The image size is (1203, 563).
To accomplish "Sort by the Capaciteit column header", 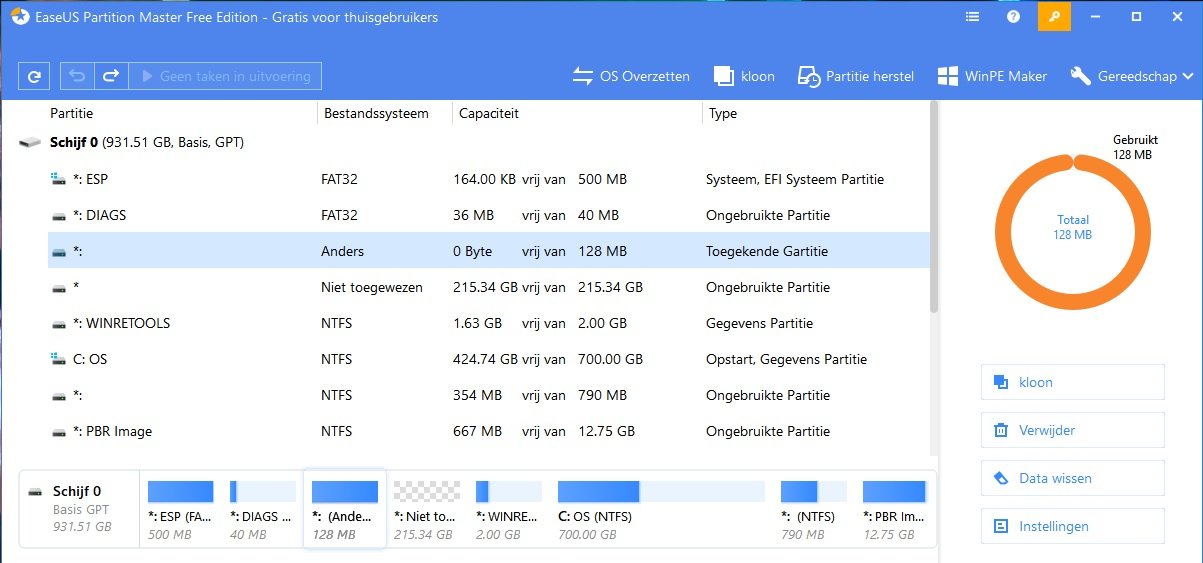I will (577, 113).
